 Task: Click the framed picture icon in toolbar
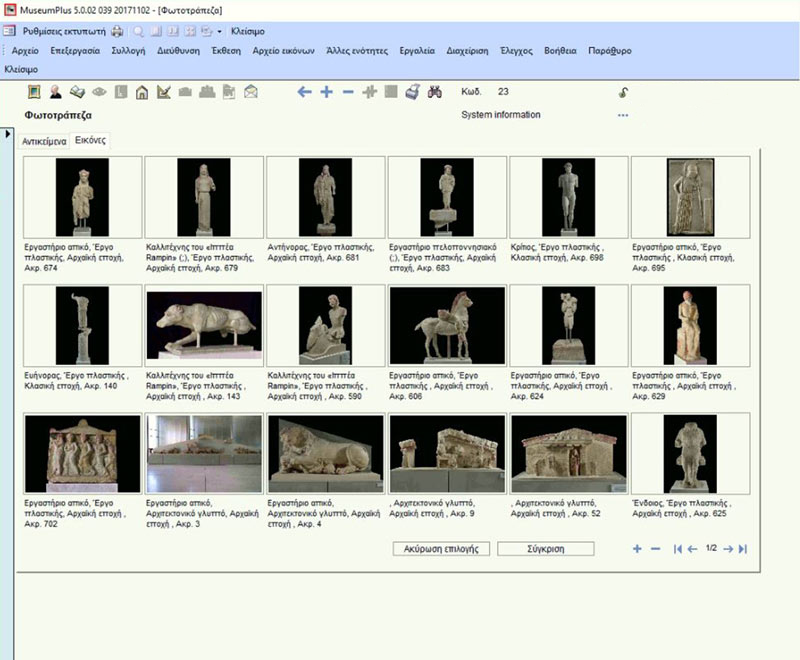pos(34,93)
